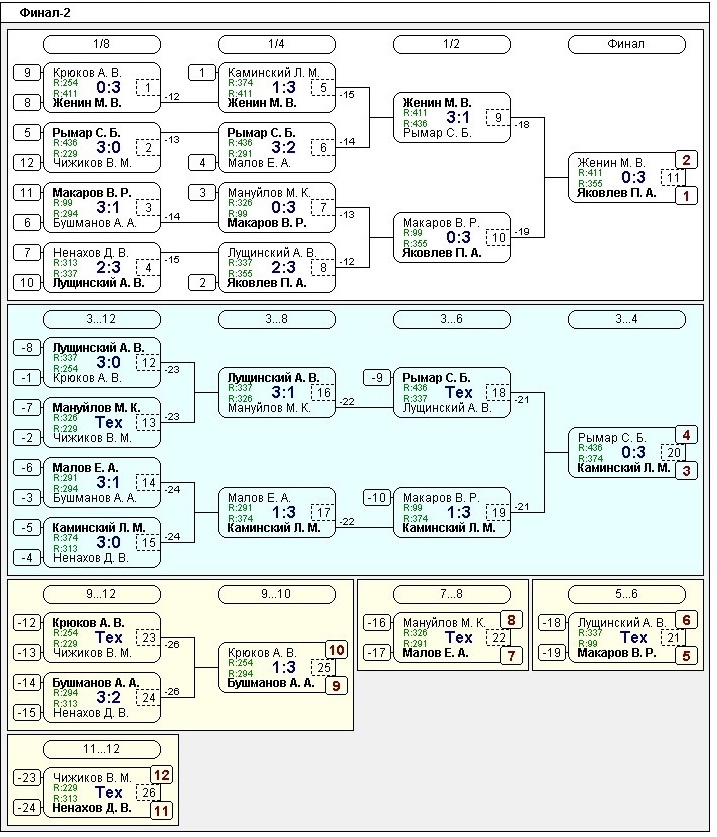This screenshot has height=837, width=717.
Task: Open match number 11 in the final
Action: tap(674, 177)
